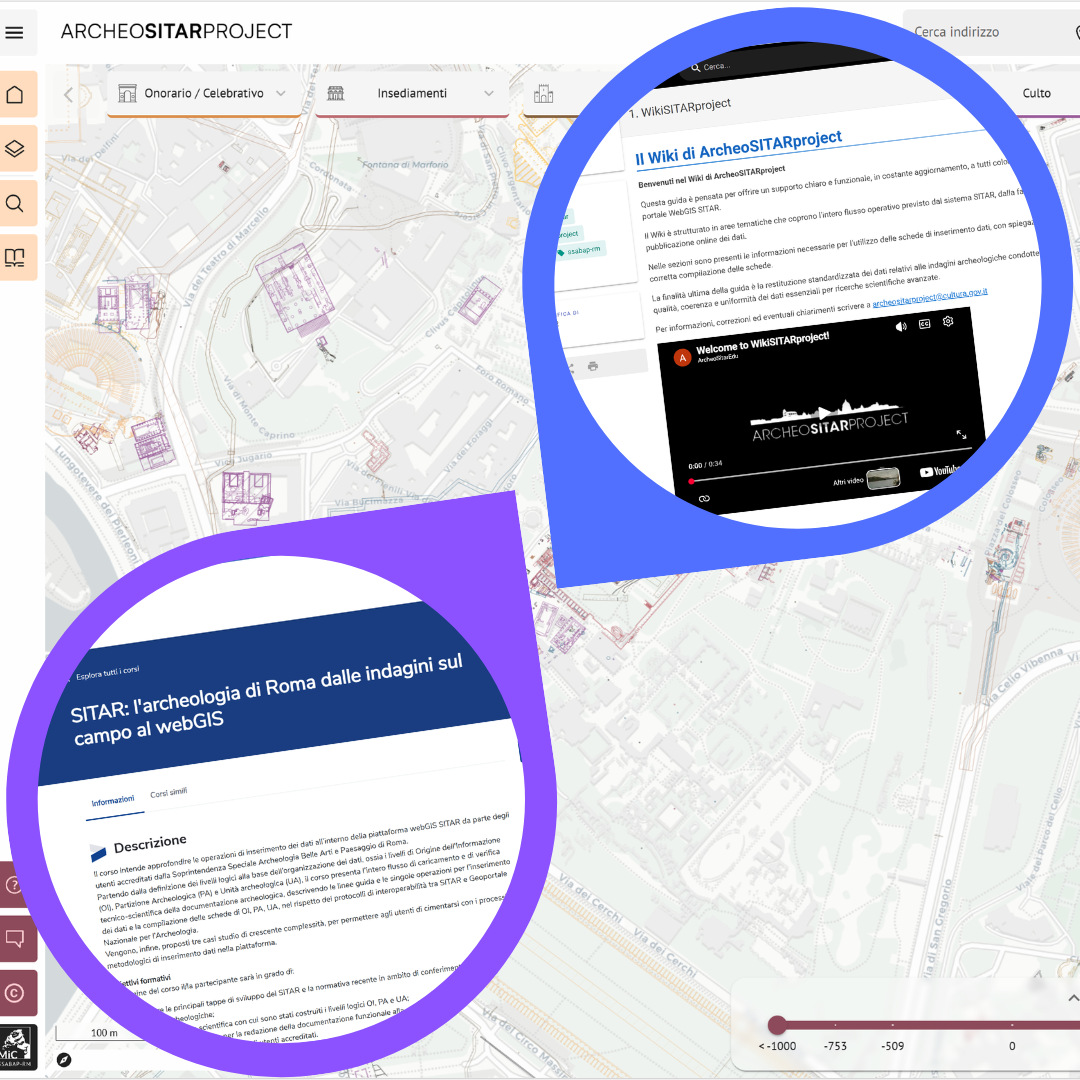
Task: Click the Altri video thumbnail
Action: [x=883, y=478]
